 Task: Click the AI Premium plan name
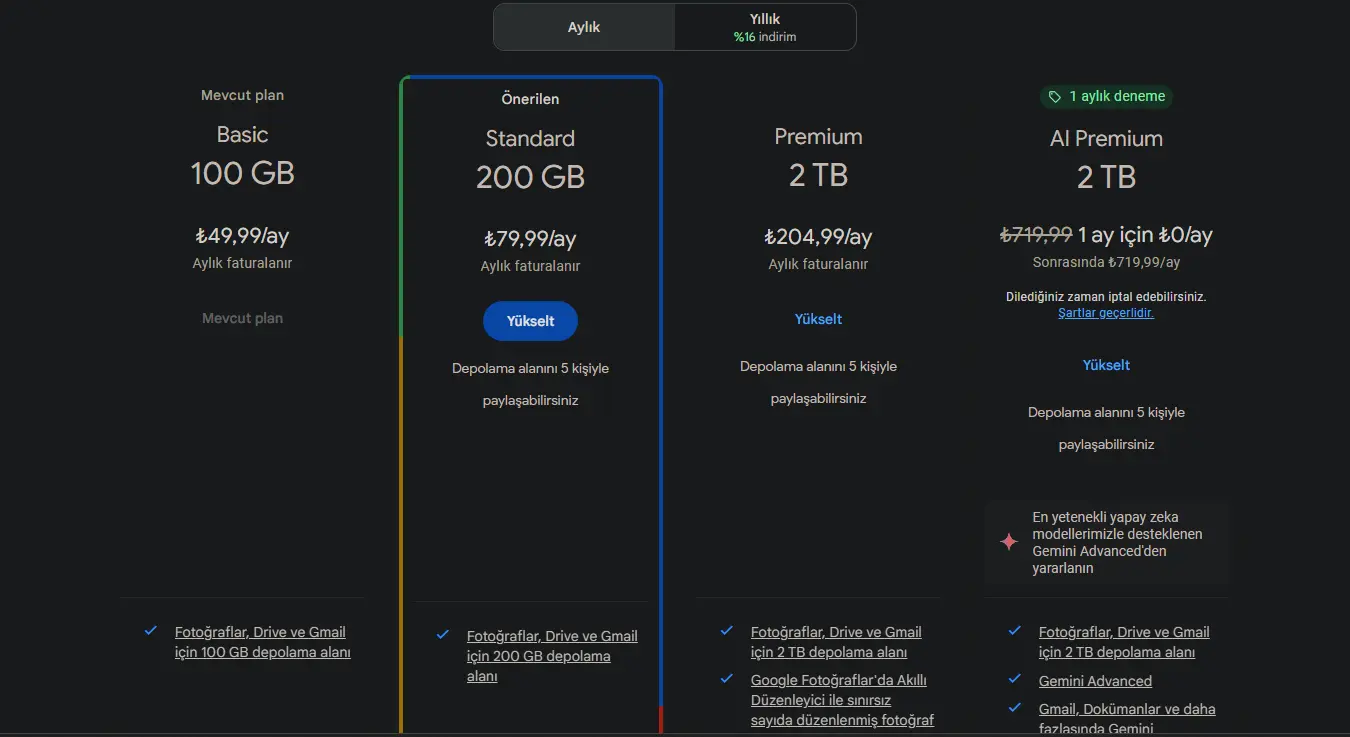pos(1106,138)
